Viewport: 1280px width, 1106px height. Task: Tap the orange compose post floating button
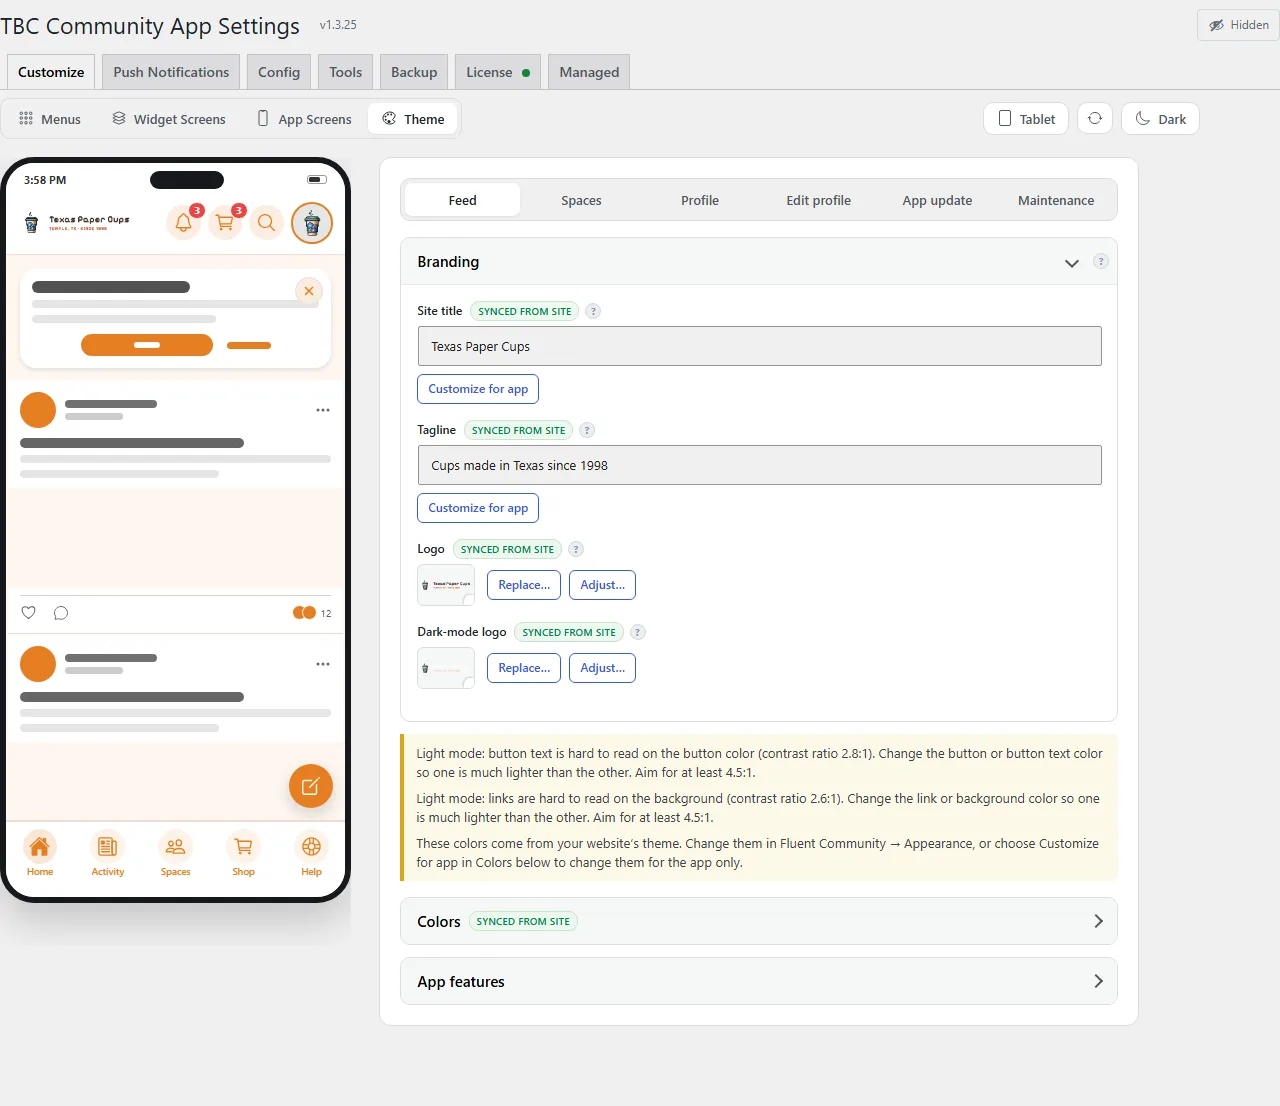(x=311, y=786)
